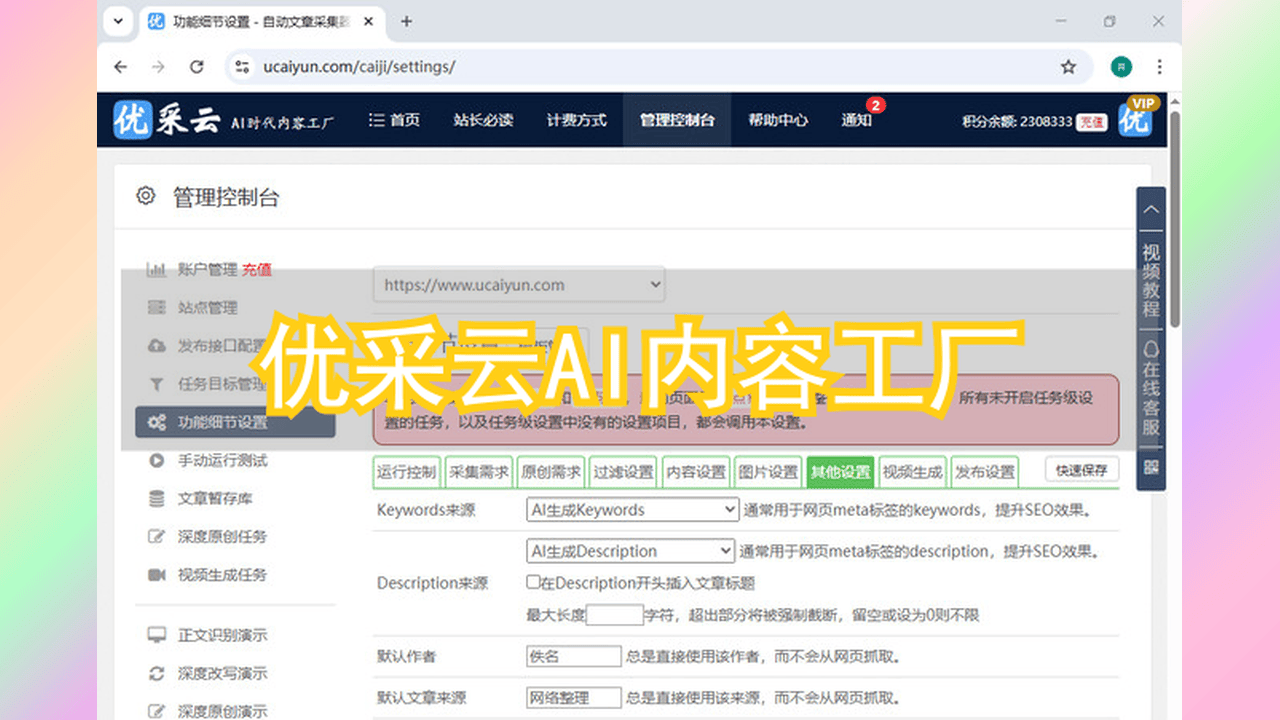Click the page vertical scrollbar
Screen dimensions: 1280x720
click(x=1174, y=220)
